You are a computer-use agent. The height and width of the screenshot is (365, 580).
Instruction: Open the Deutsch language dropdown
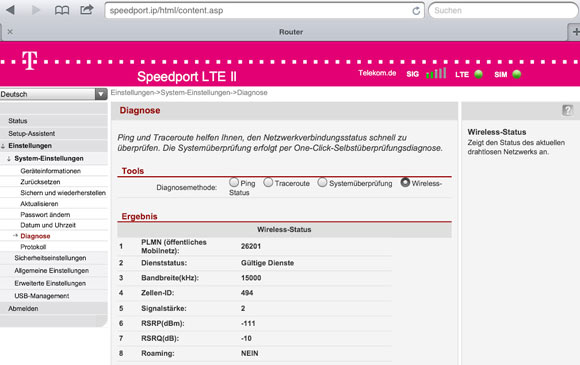54,94
